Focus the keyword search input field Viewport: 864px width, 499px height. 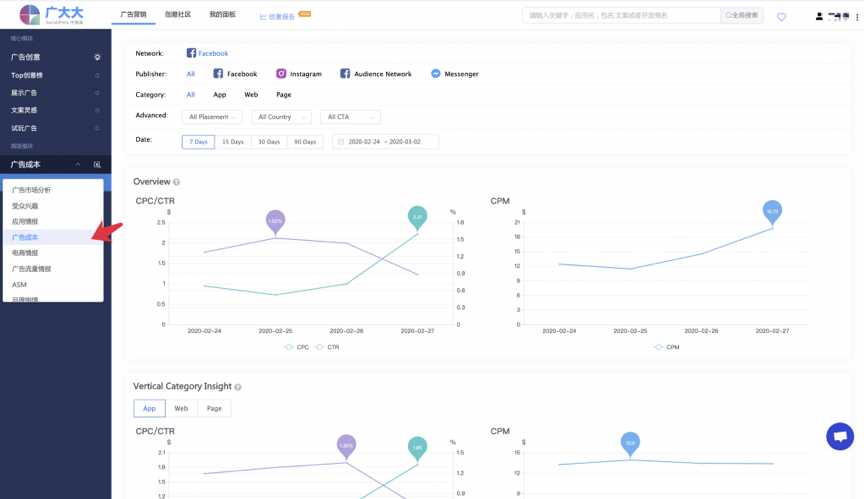tap(621, 15)
